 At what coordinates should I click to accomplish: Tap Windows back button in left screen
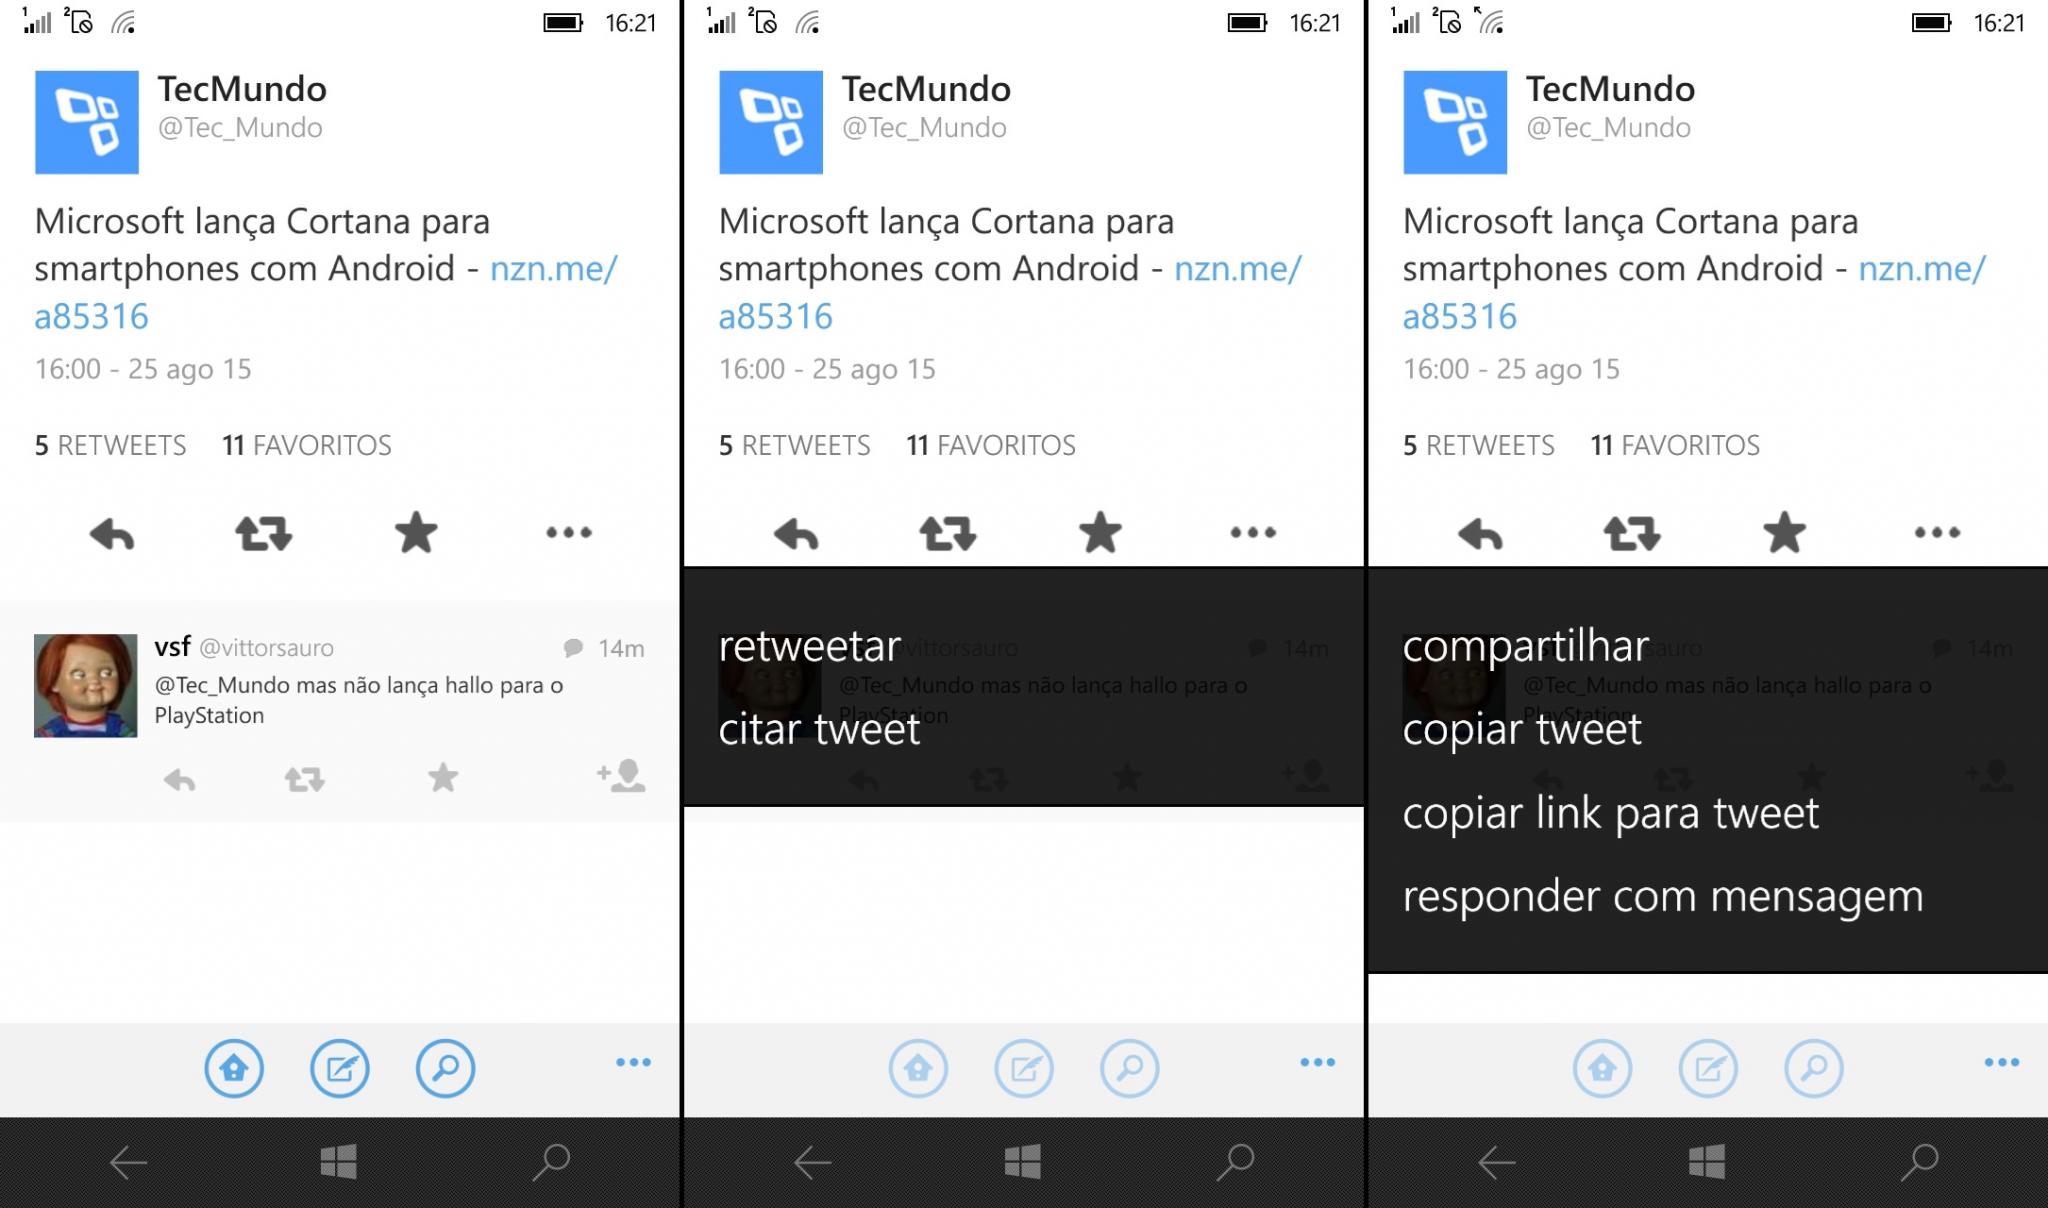tap(128, 1163)
